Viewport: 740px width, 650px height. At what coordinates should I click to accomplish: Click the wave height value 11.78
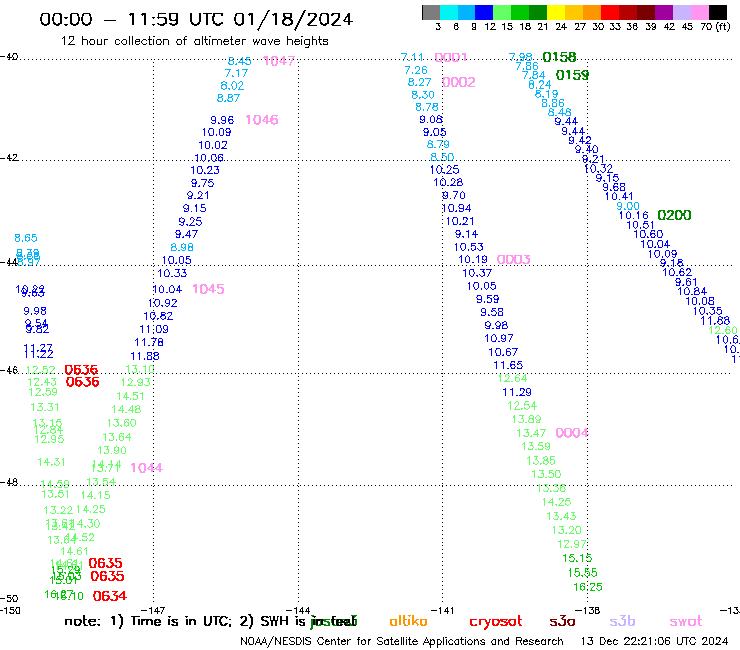pos(149,342)
